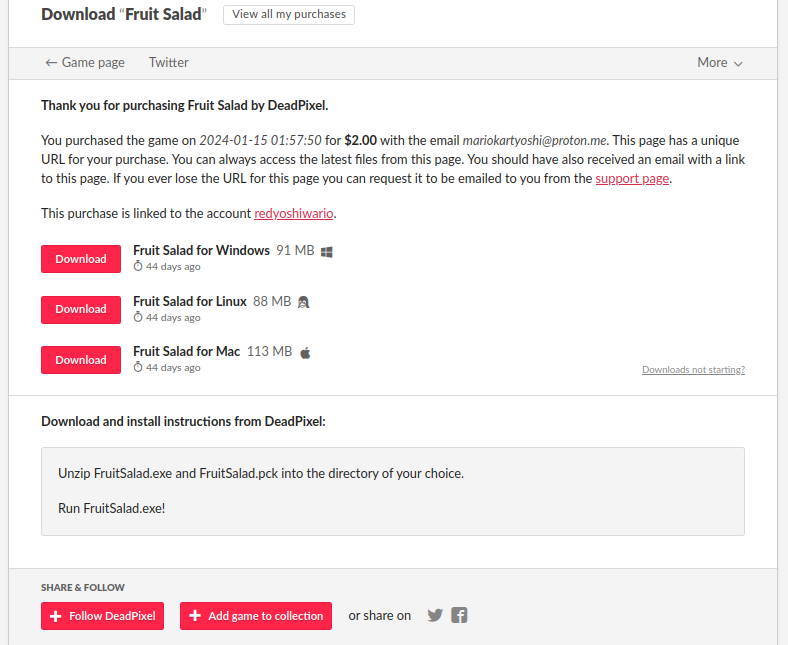This screenshot has width=788, height=645.
Task: Go back to Game page
Action: 85,62
